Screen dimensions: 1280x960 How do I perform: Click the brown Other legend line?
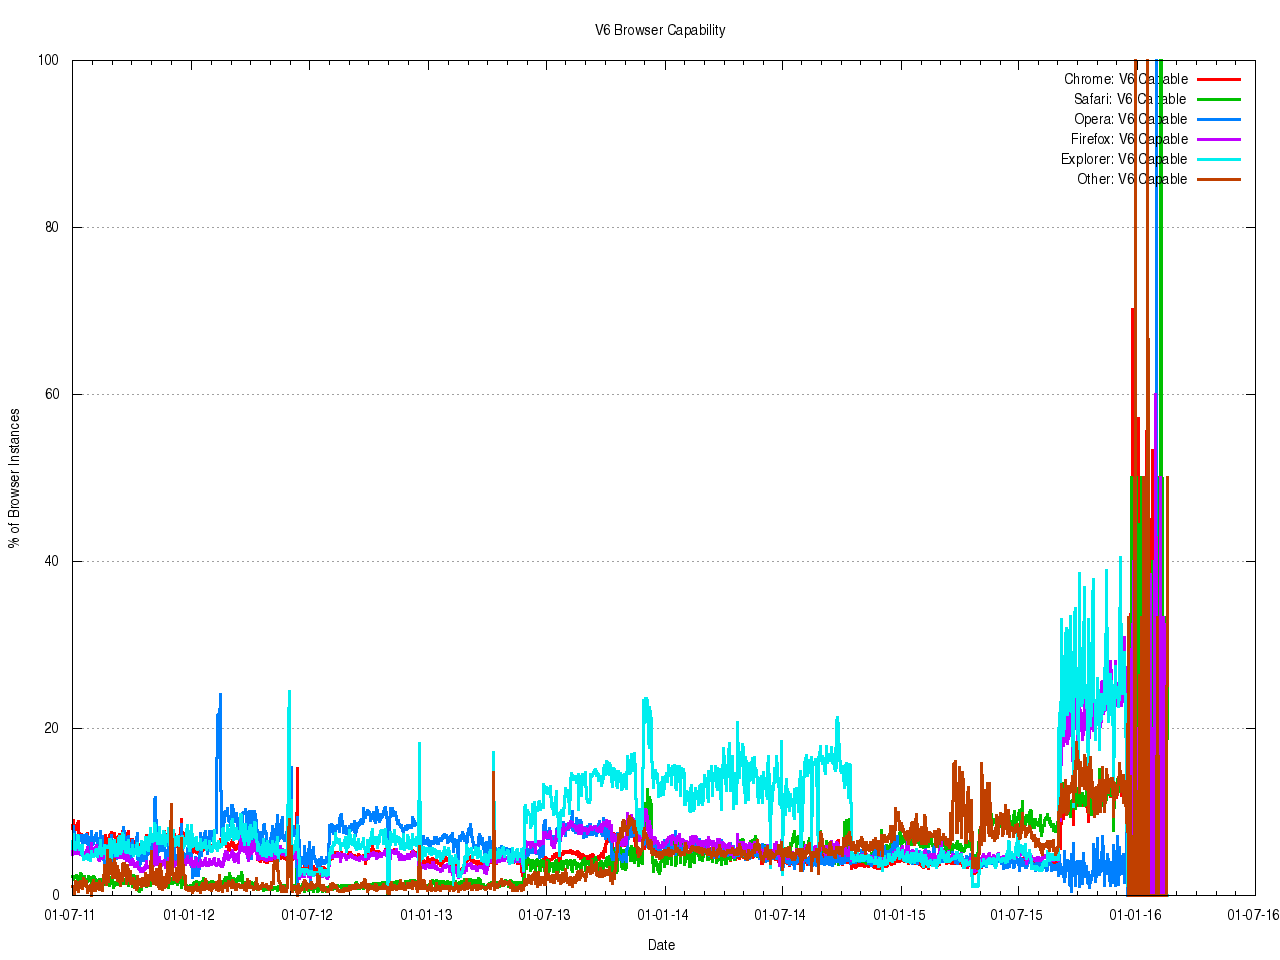[x=1218, y=179]
